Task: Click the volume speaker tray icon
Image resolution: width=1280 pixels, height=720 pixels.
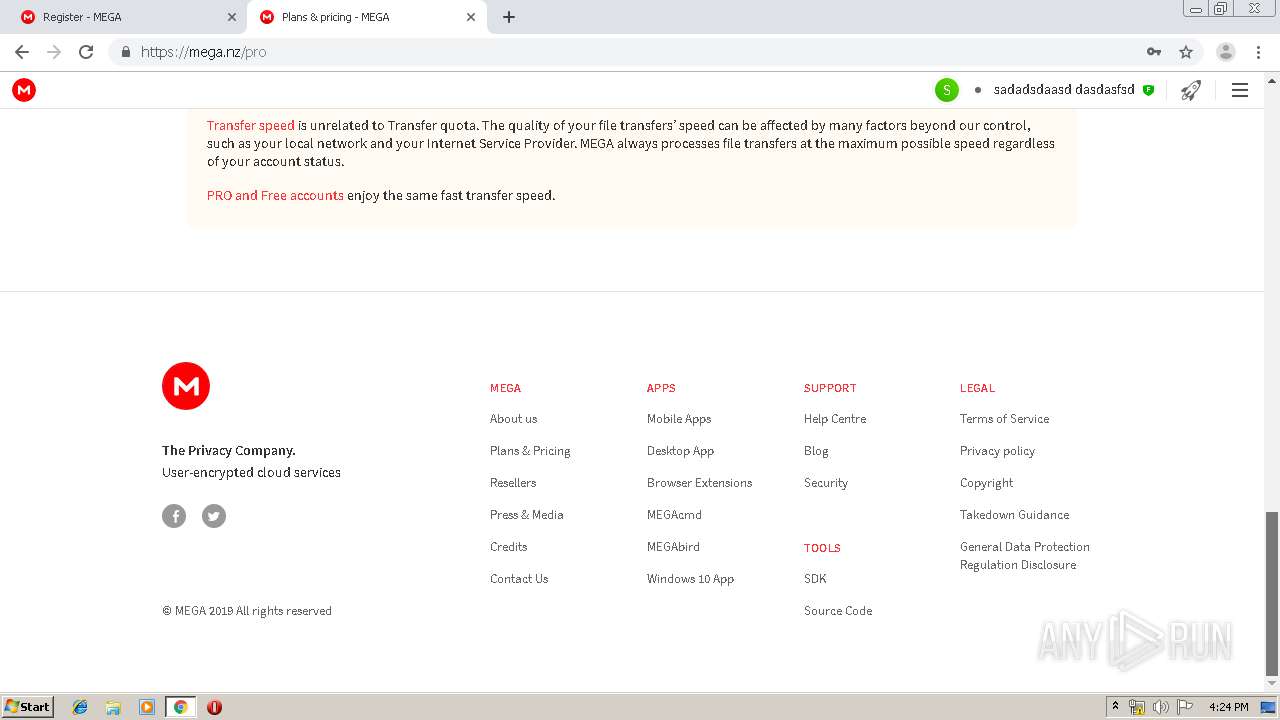Action: click(x=1160, y=707)
